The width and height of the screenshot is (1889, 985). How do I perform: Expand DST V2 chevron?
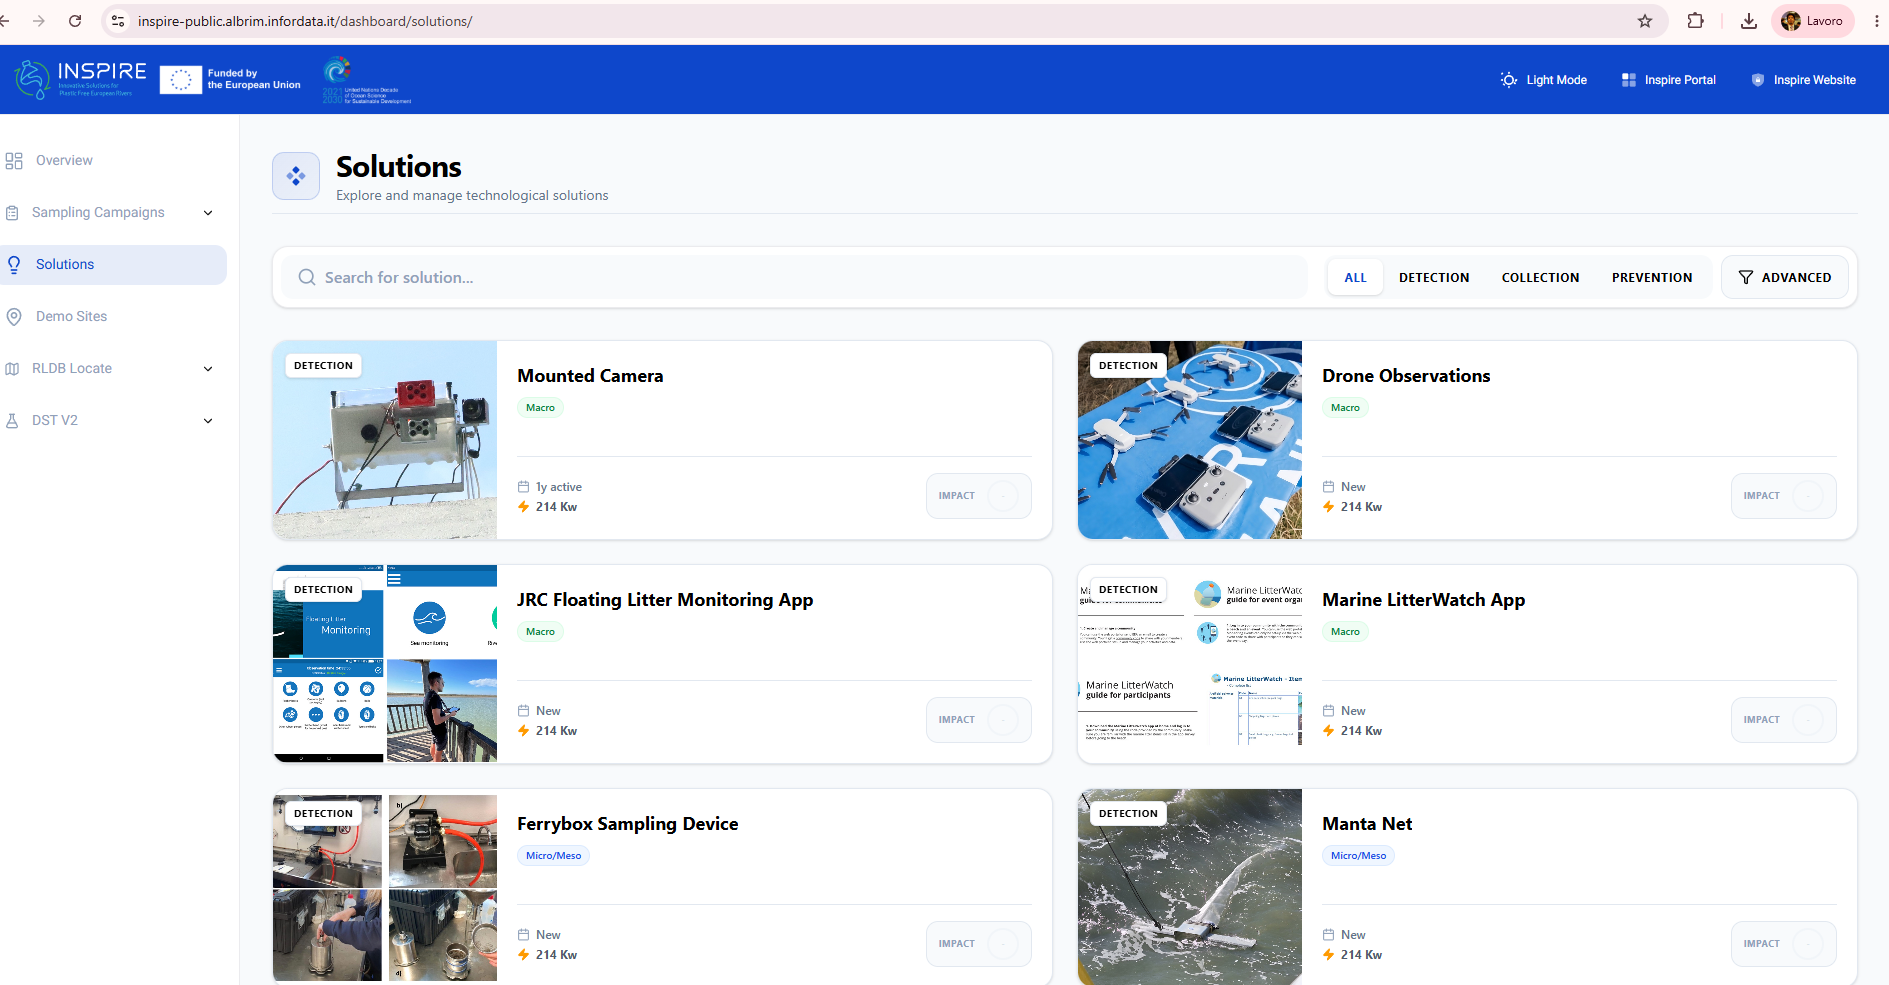(x=208, y=421)
